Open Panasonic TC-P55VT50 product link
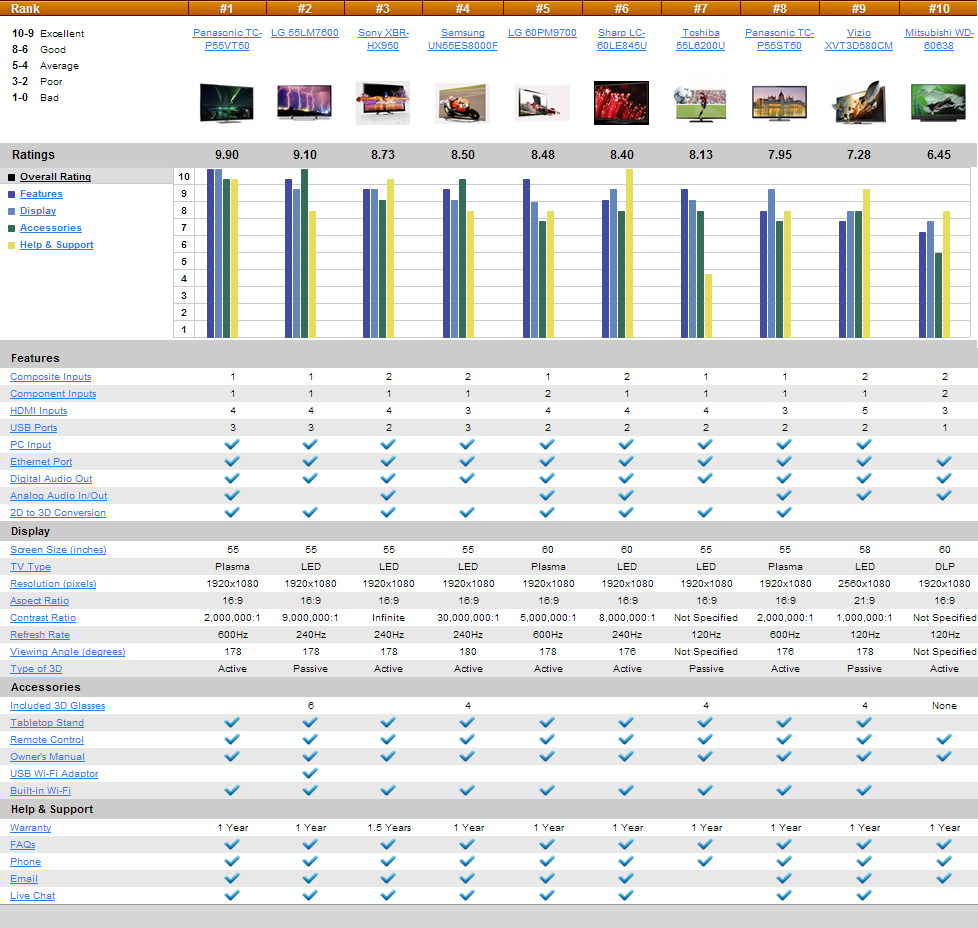The height and width of the screenshot is (928, 978). (227, 39)
